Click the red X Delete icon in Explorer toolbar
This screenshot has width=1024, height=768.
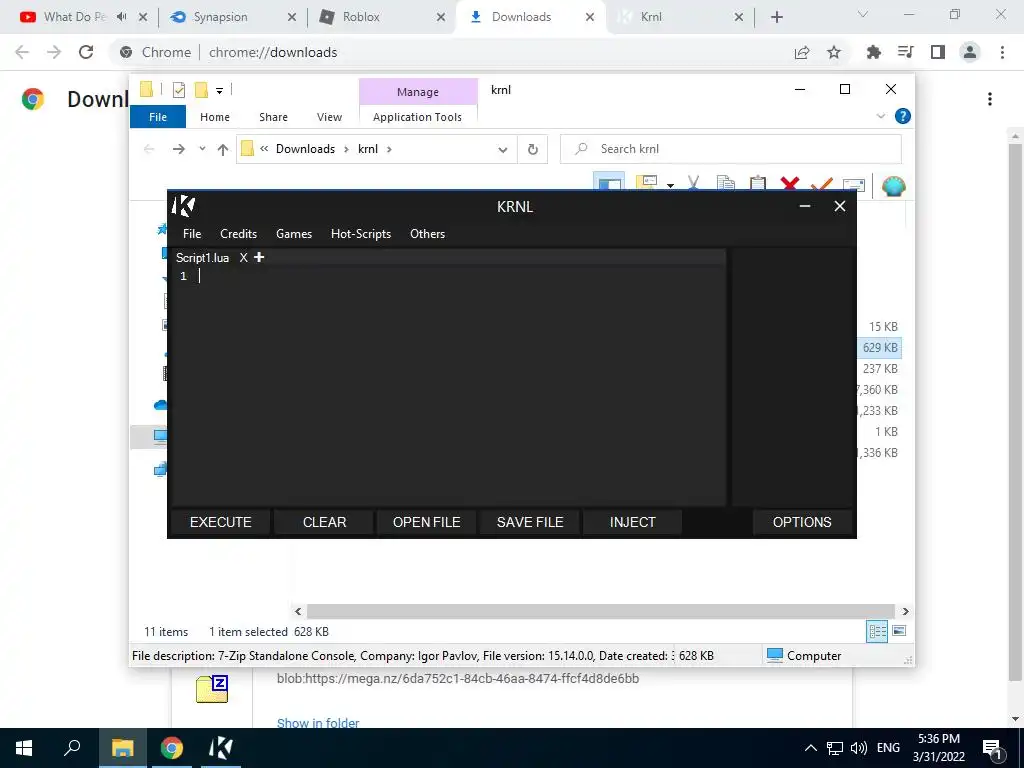(790, 184)
